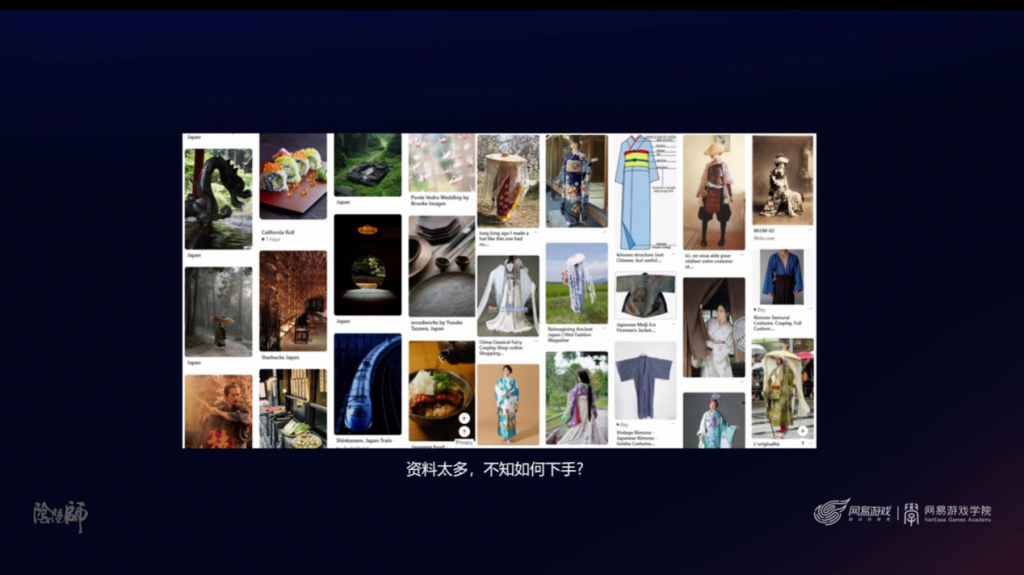This screenshot has height=575, width=1024.
Task: Click the plus button over the food pin
Action: (464, 418)
